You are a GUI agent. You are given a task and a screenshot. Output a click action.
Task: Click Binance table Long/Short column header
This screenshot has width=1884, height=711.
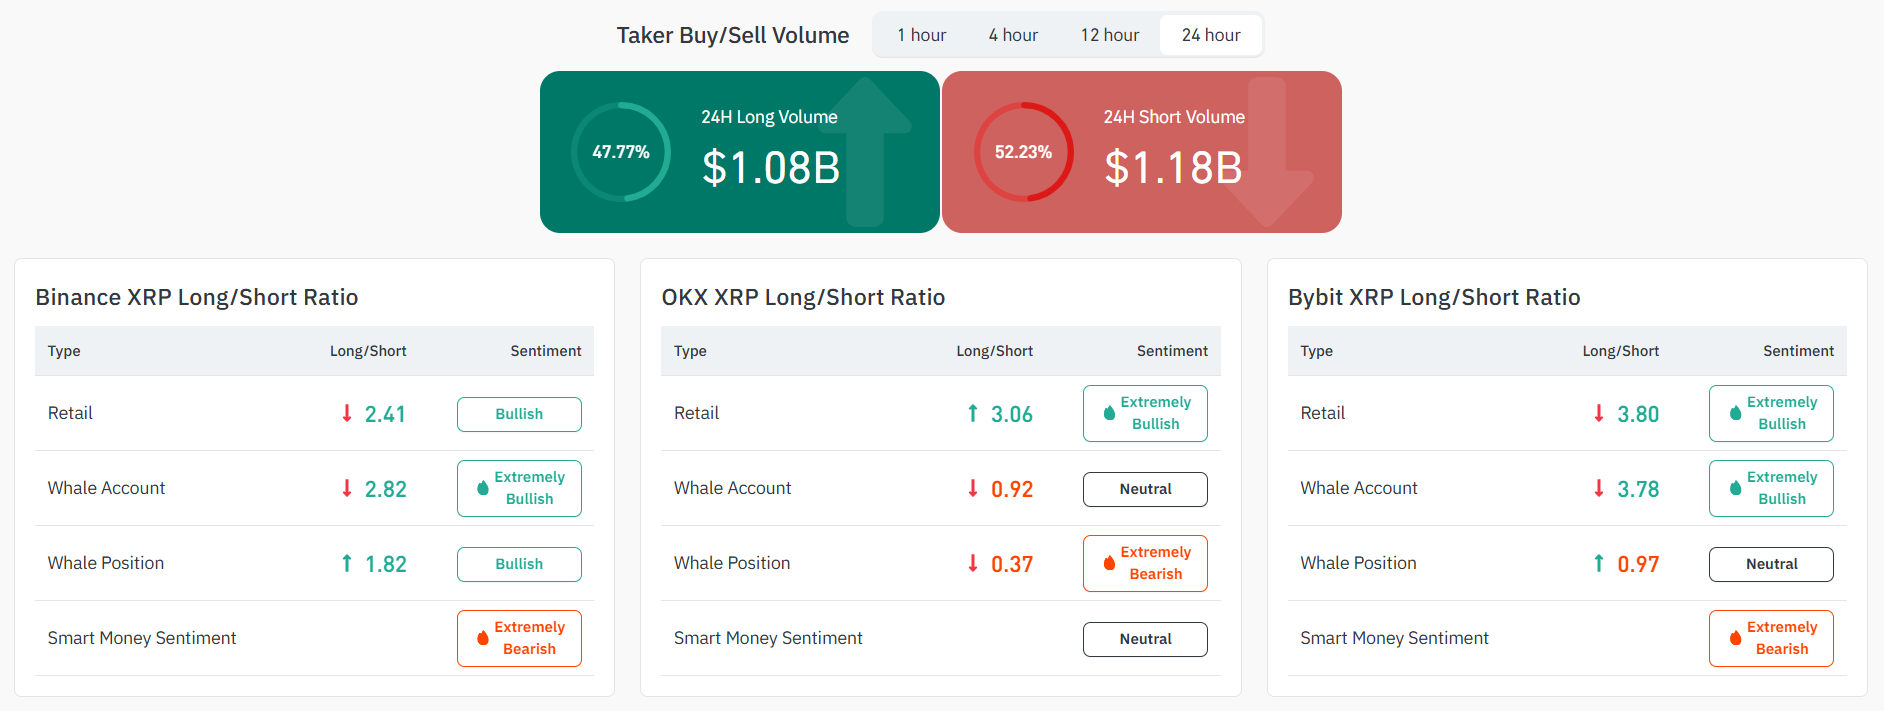[368, 351]
